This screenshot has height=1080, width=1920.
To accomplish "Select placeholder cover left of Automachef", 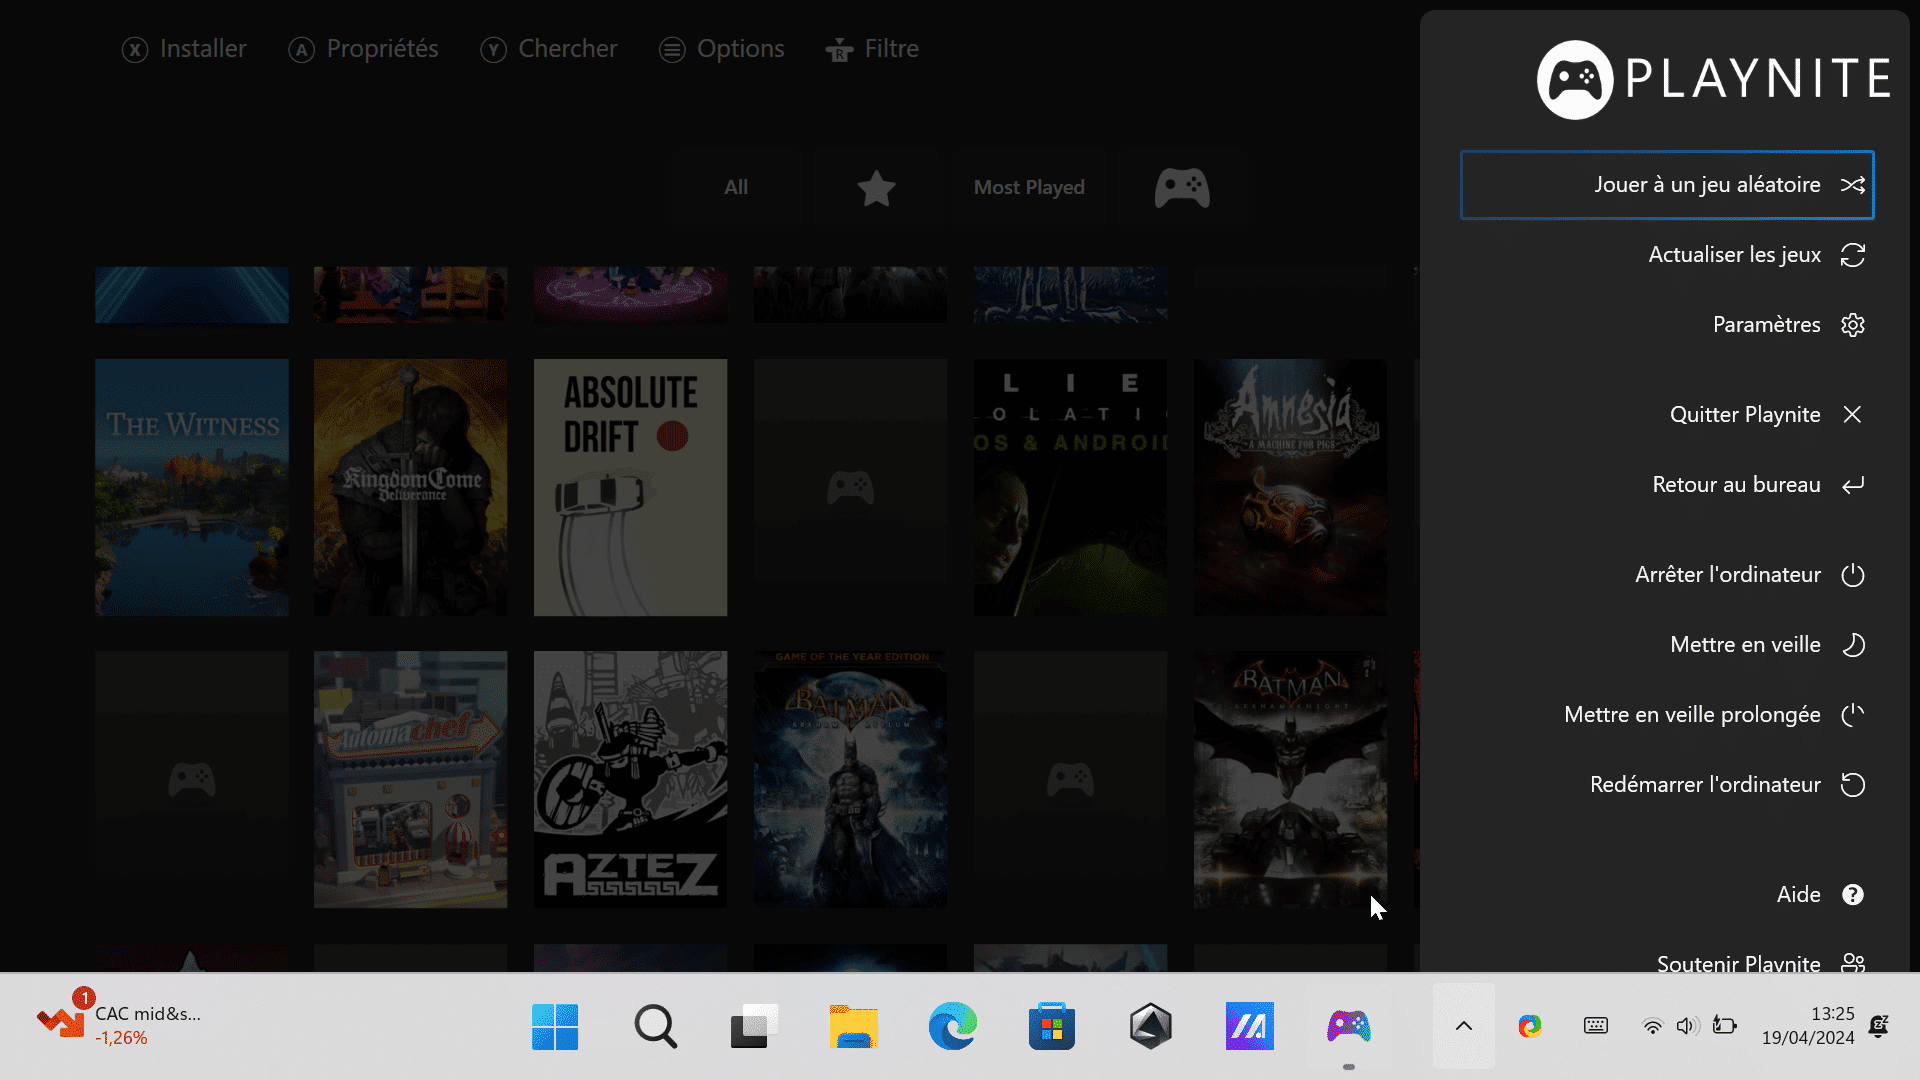I will click(192, 779).
